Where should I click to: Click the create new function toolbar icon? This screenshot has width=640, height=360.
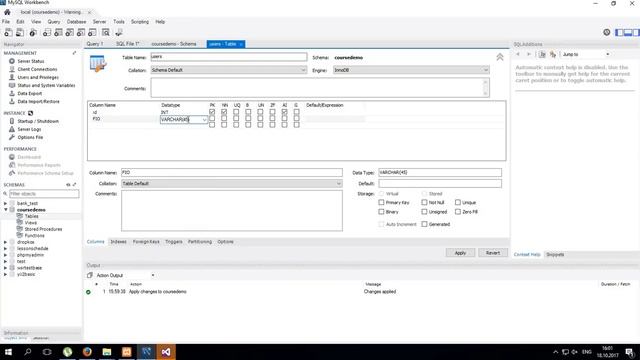point(92,33)
